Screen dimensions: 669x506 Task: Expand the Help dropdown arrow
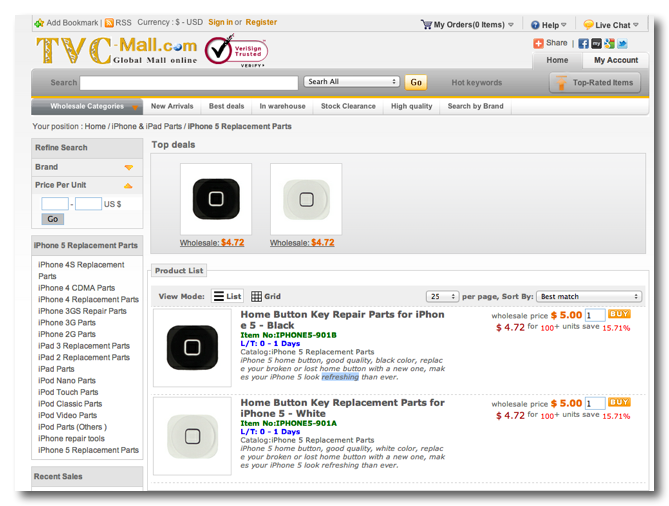coord(564,25)
